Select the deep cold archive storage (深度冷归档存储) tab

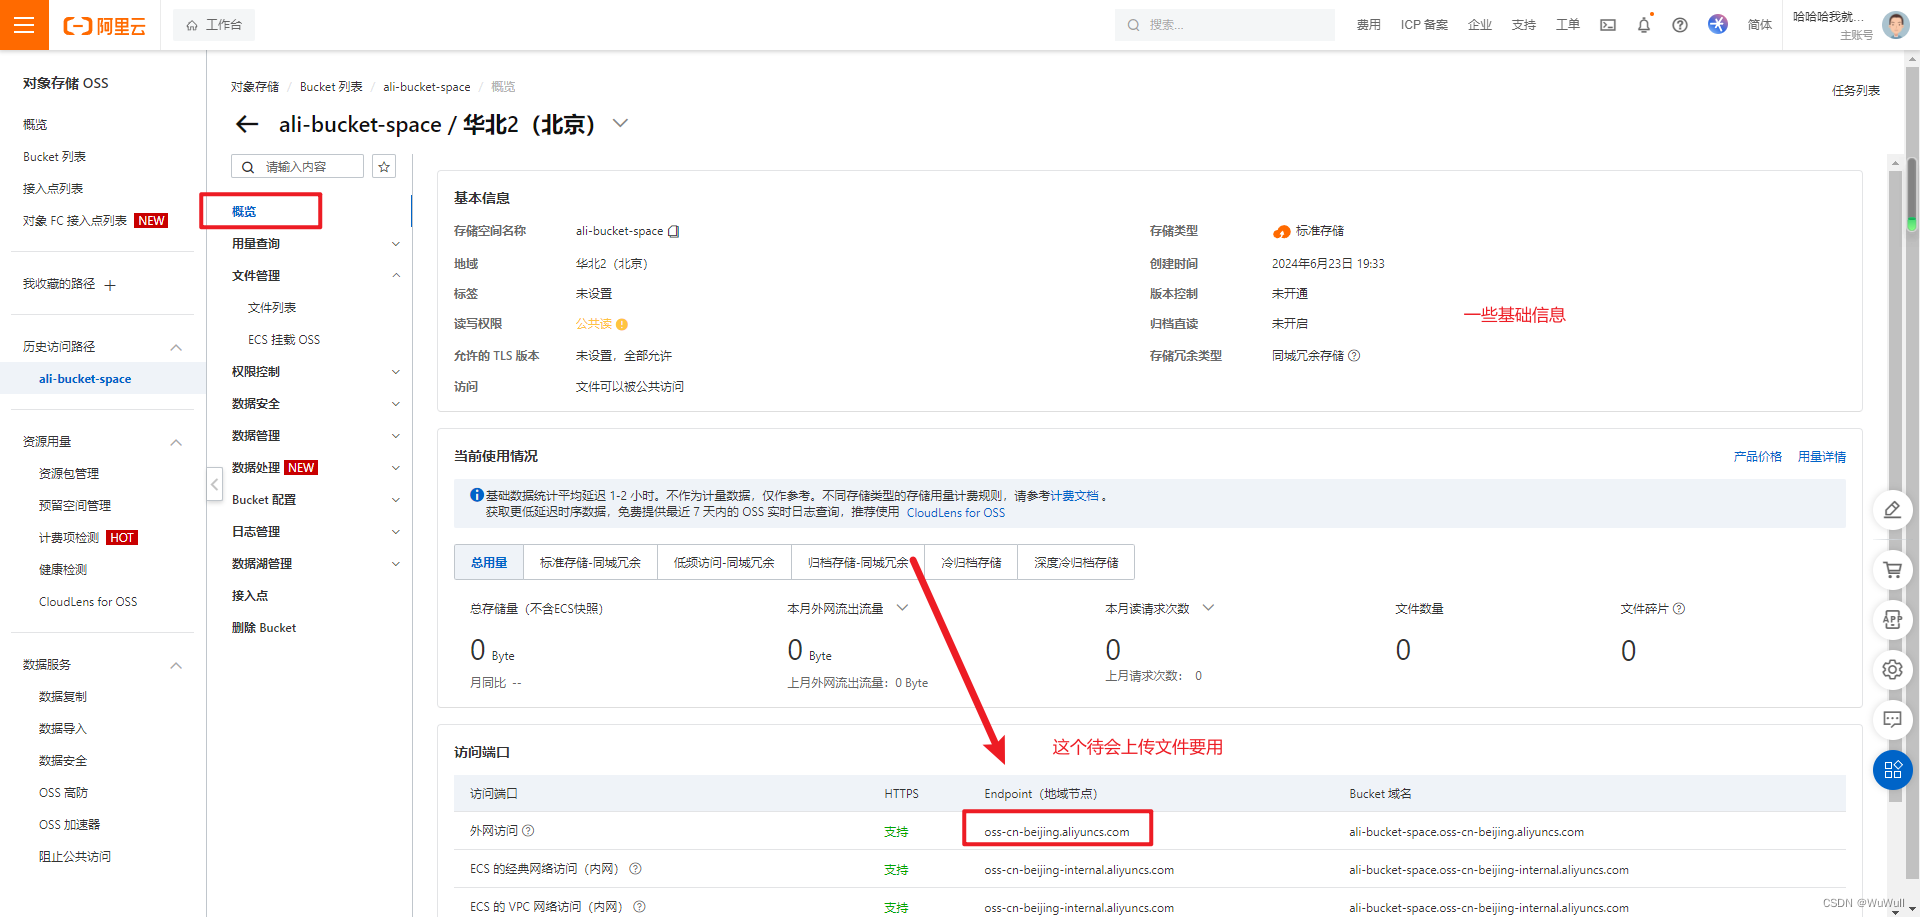click(1076, 563)
